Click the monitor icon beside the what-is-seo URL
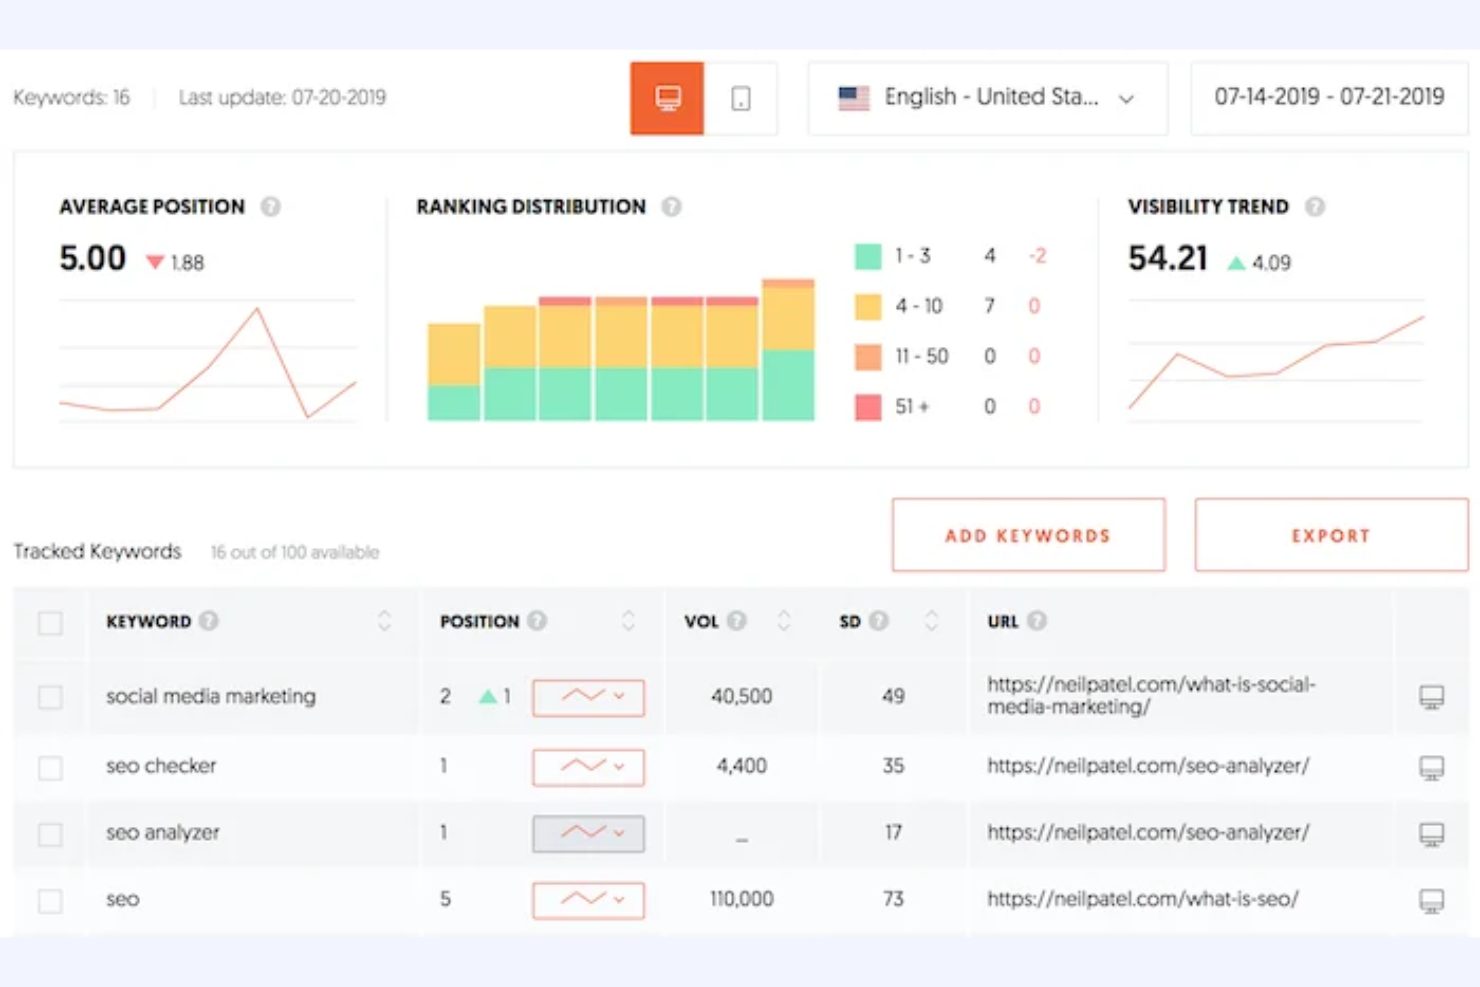Image resolution: width=1480 pixels, height=987 pixels. (1432, 899)
